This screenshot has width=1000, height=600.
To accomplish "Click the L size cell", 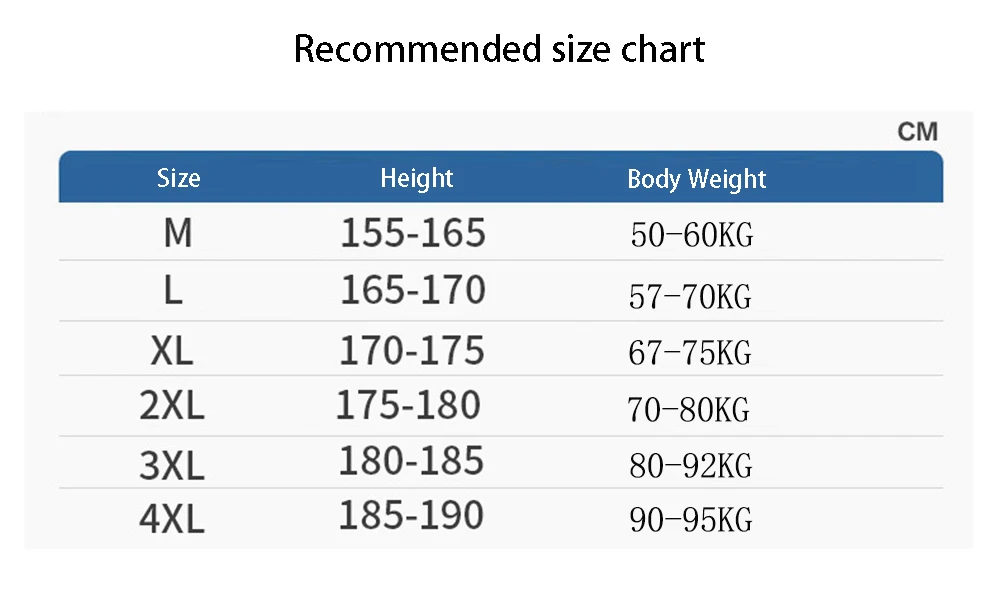I will point(173,291).
